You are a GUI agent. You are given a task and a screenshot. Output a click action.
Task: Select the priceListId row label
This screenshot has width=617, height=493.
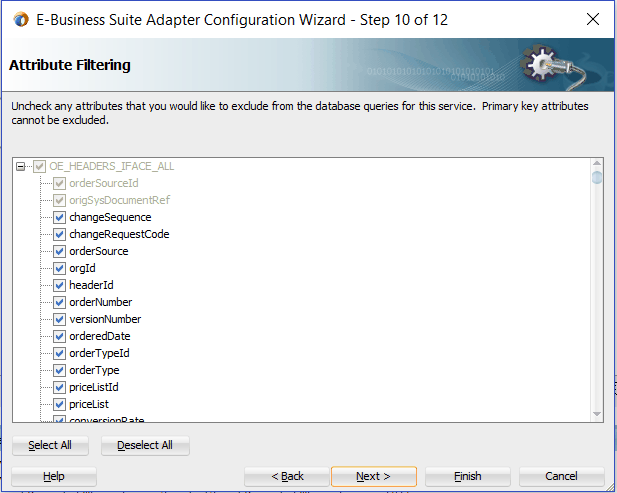pos(94,387)
